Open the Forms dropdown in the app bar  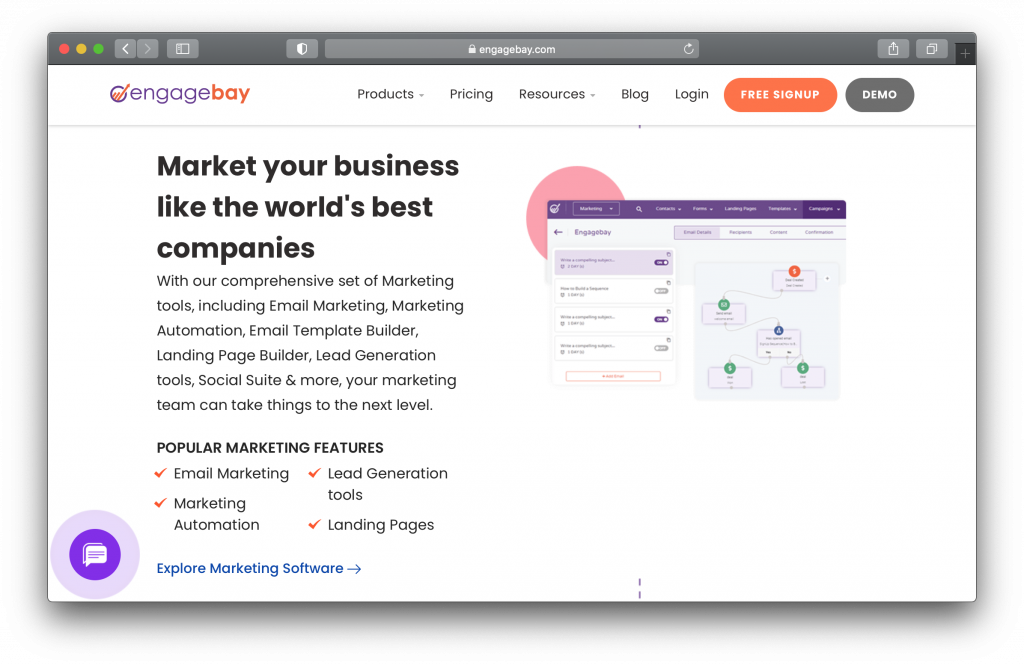tap(703, 209)
